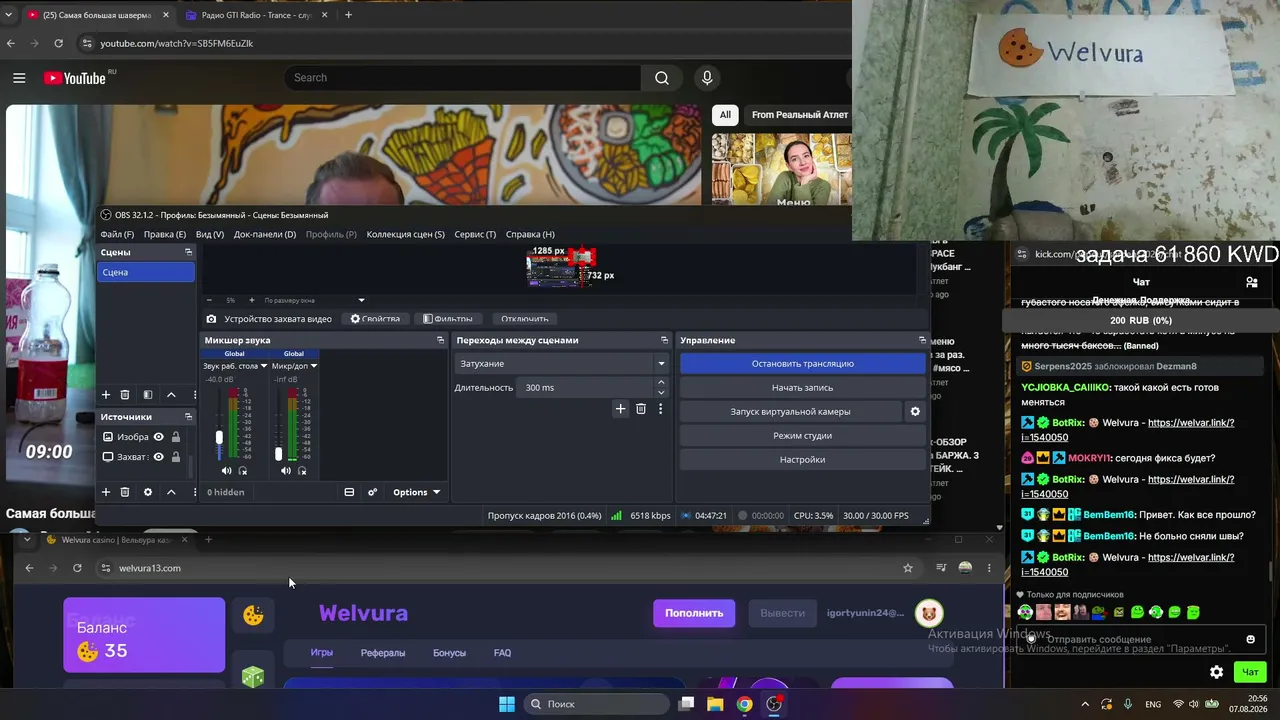The image size is (1280, 720).
Task: Open virtual camera settings gear
Action: tap(915, 411)
